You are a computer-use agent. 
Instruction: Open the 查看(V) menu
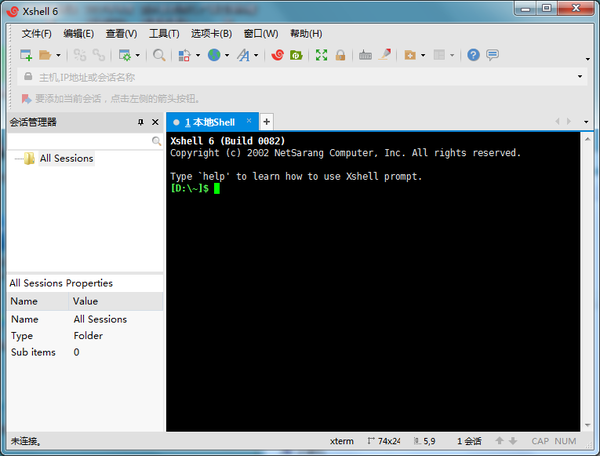(121, 34)
